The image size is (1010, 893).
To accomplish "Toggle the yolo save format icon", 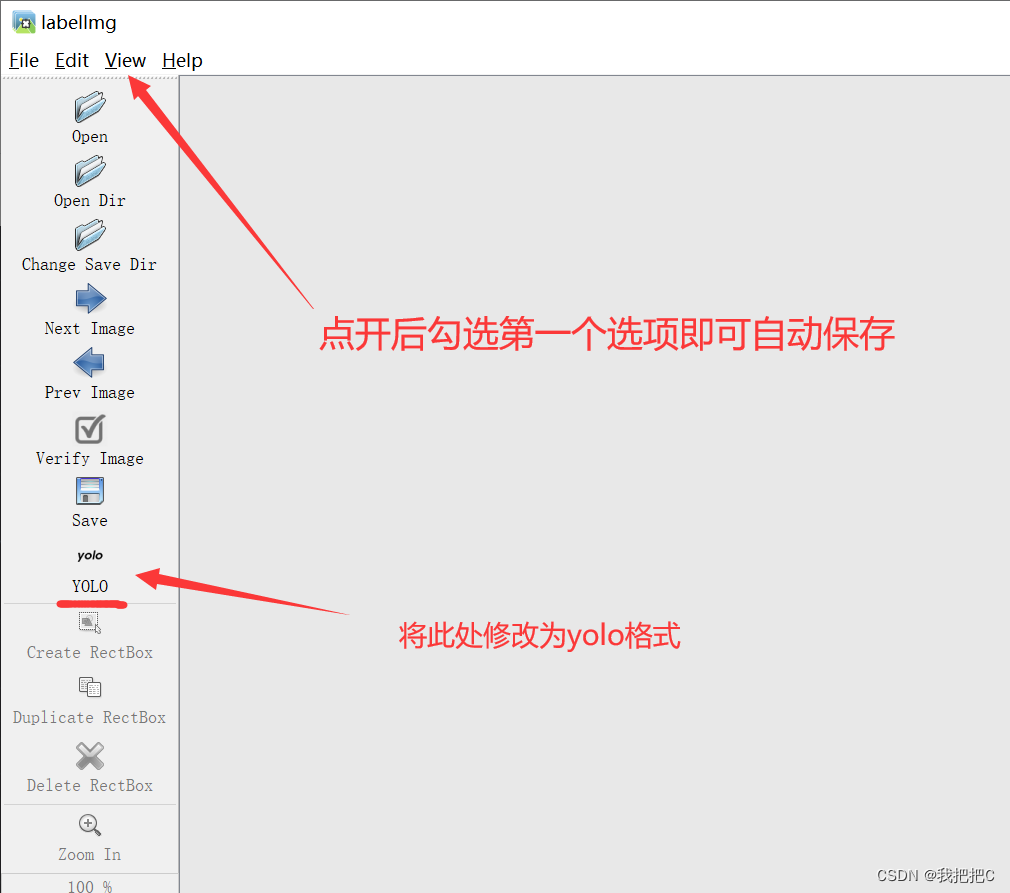I will pyautogui.click(x=90, y=555).
